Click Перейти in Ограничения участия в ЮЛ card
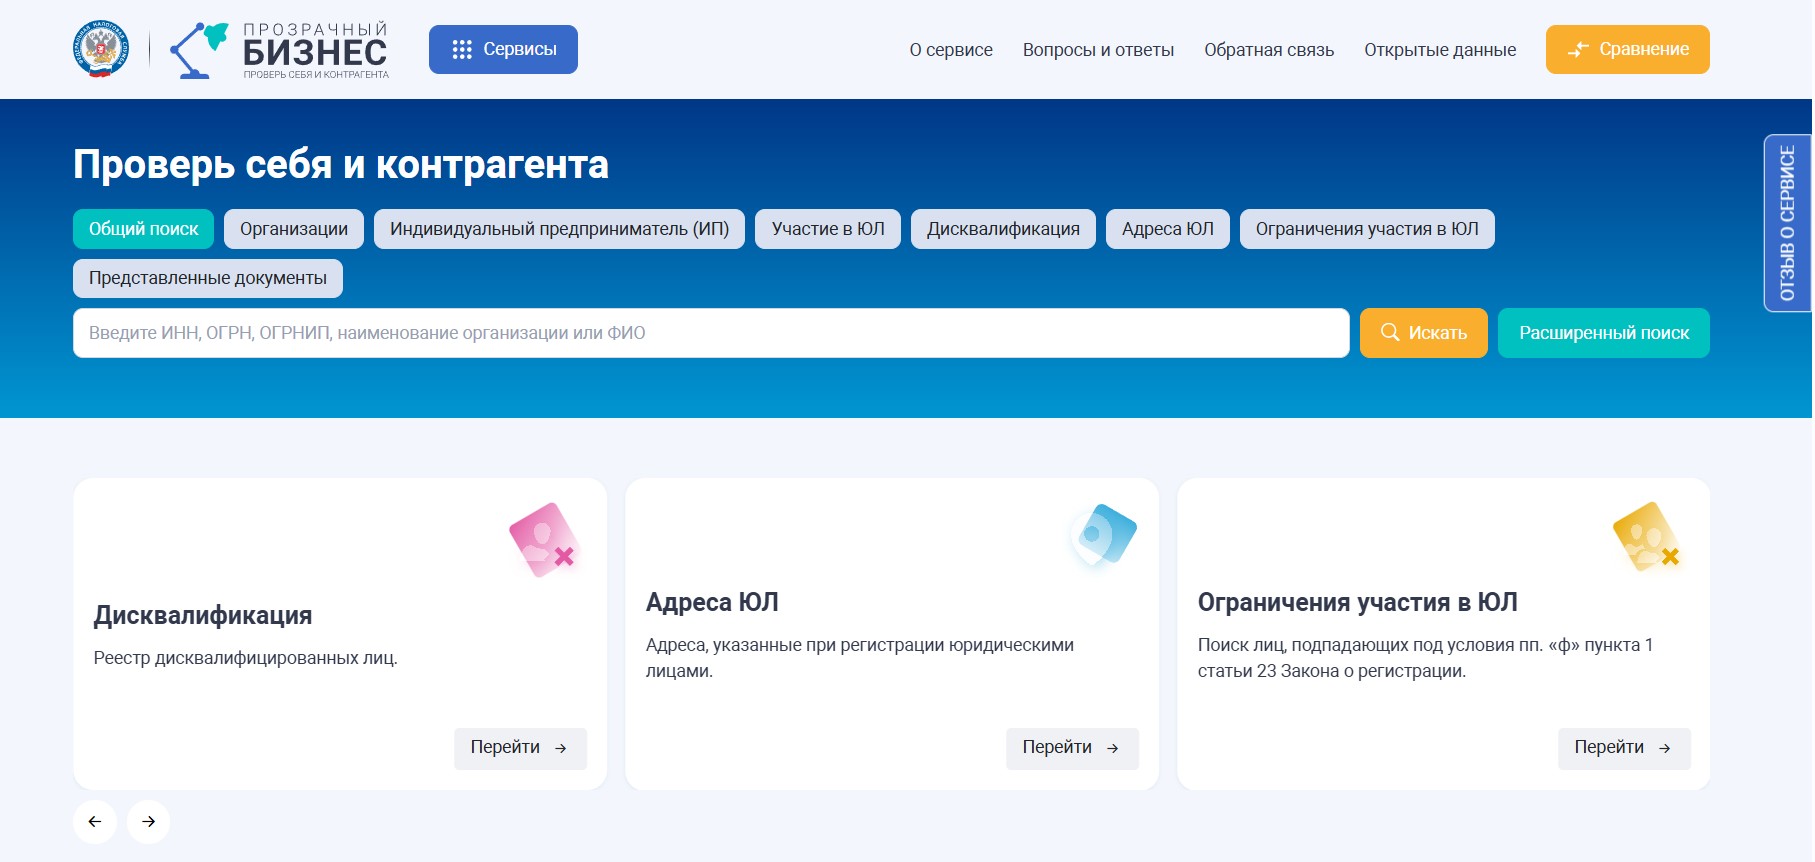 click(x=1624, y=748)
